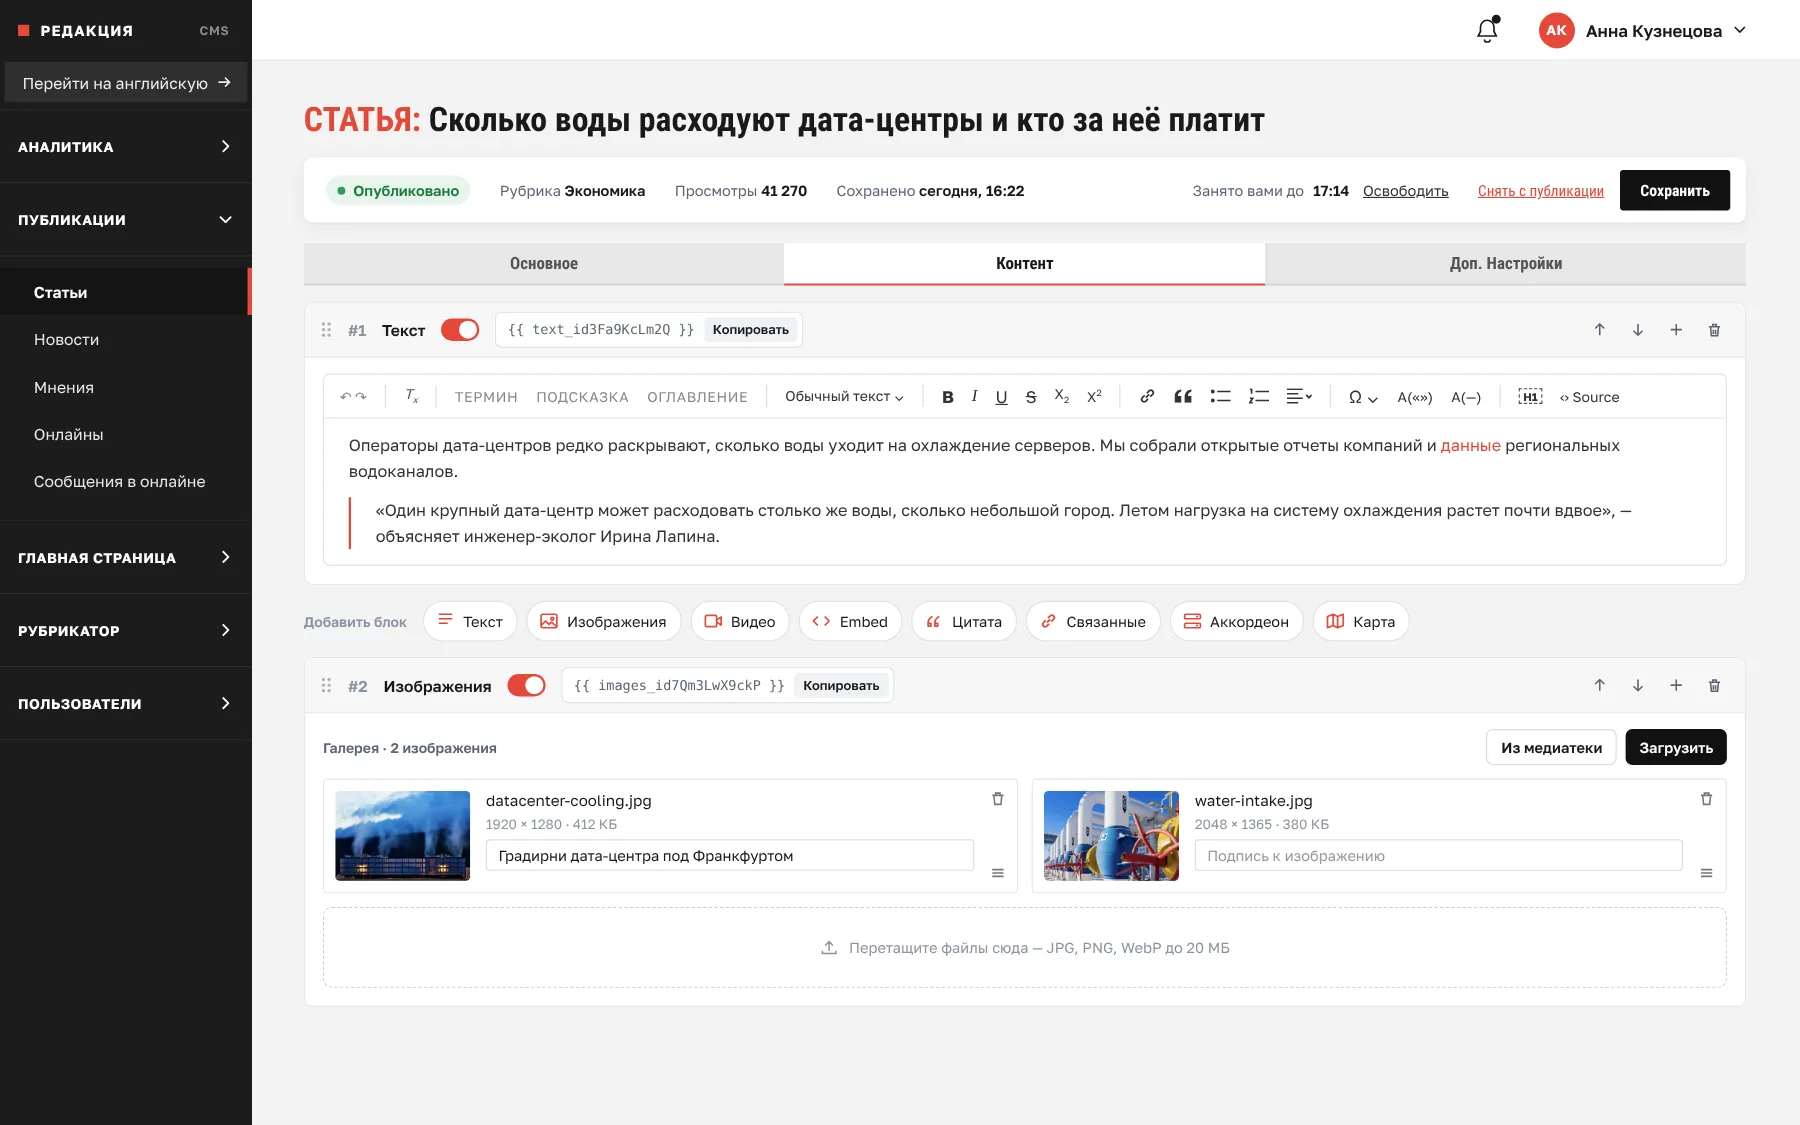
Task: Switch to the Основное tab
Action: (x=544, y=264)
